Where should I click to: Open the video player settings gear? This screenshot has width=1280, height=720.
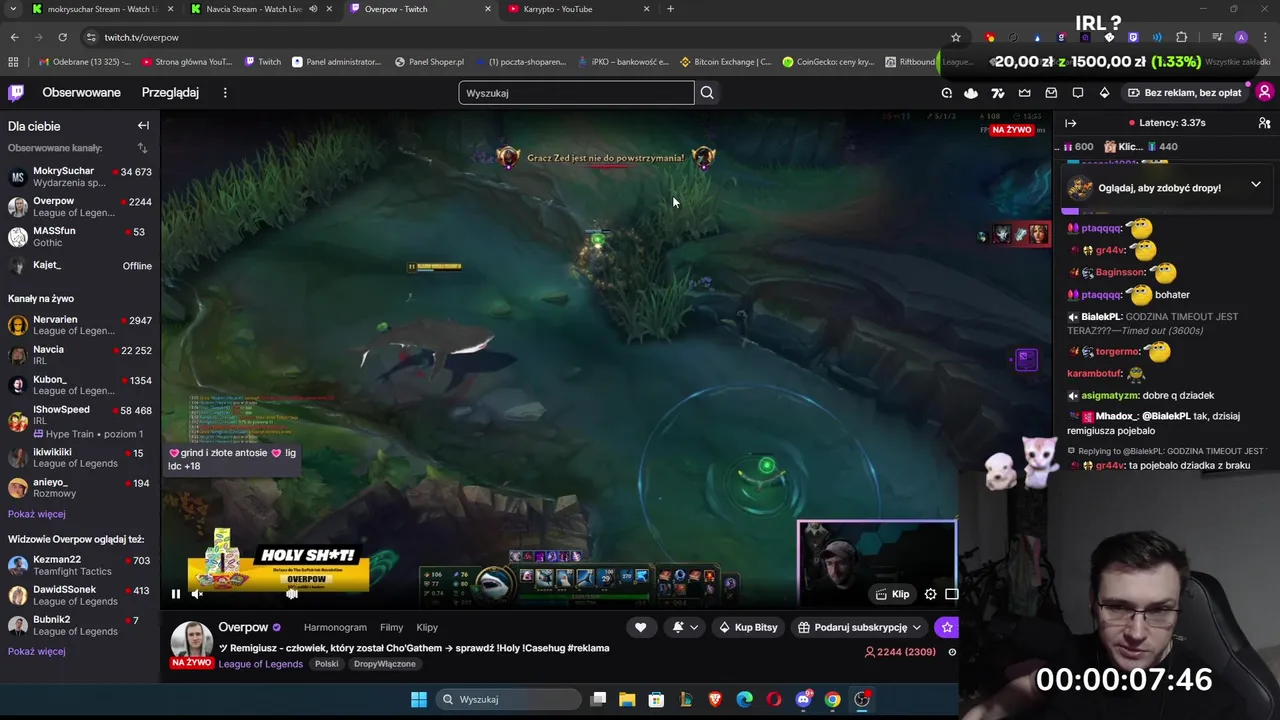tap(930, 594)
